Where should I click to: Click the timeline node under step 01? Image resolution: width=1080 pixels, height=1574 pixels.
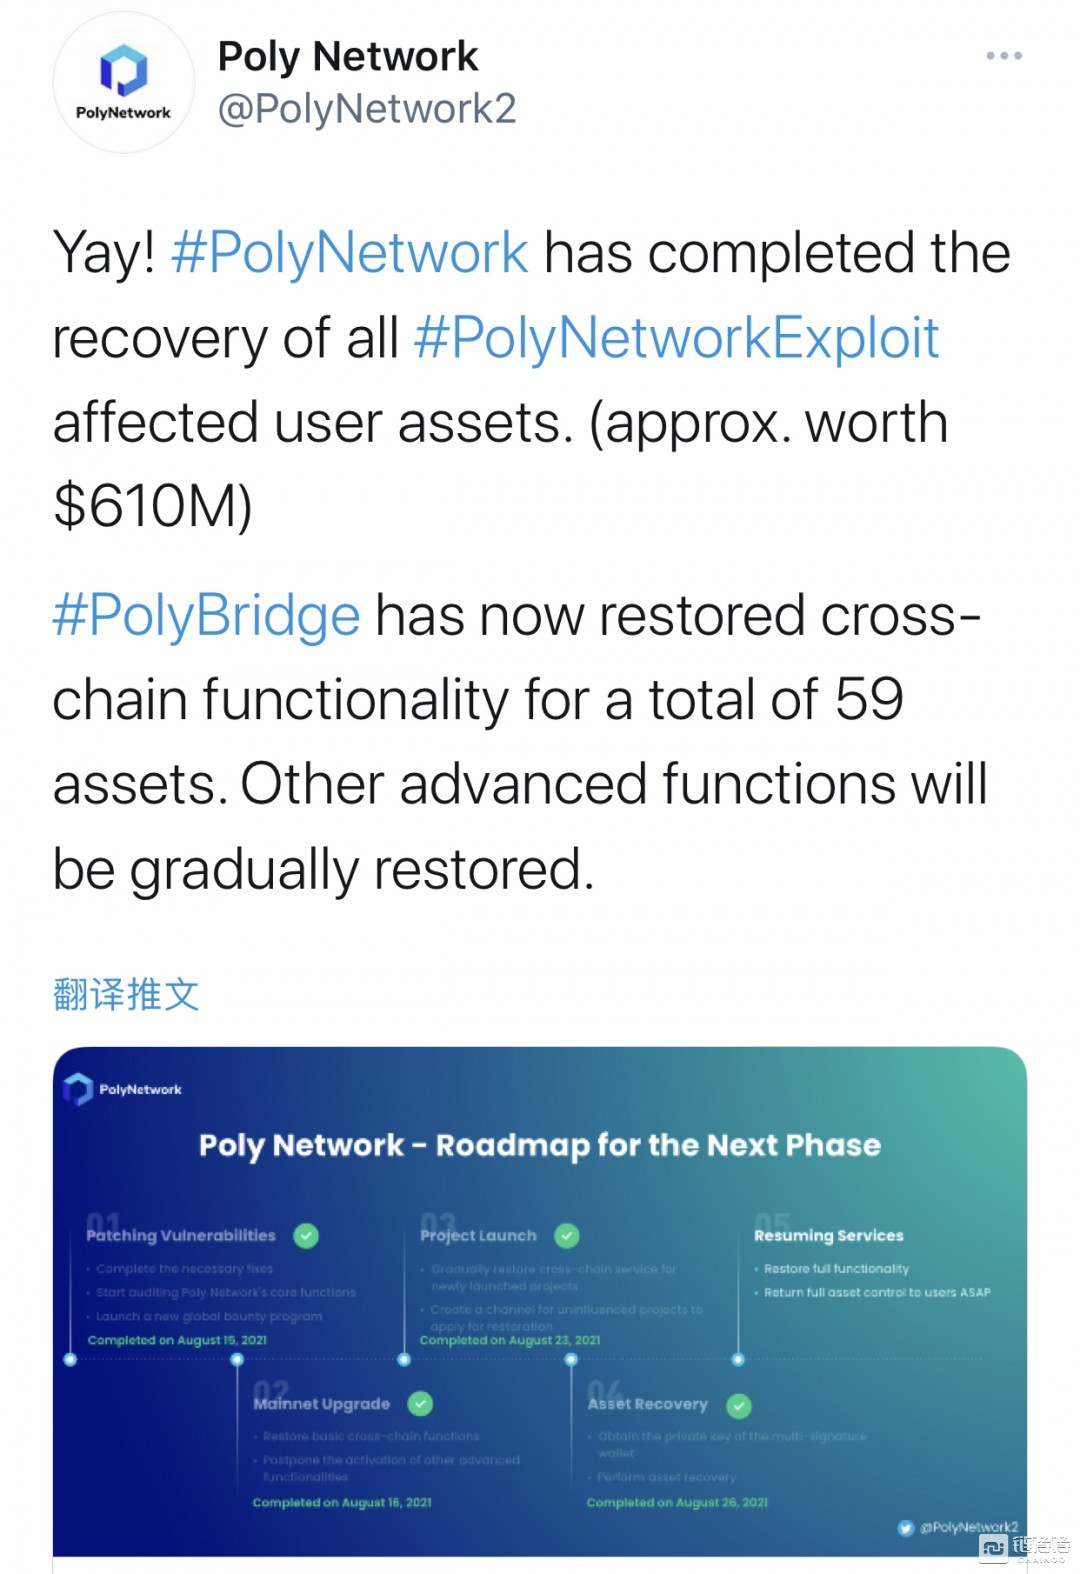[68, 1359]
